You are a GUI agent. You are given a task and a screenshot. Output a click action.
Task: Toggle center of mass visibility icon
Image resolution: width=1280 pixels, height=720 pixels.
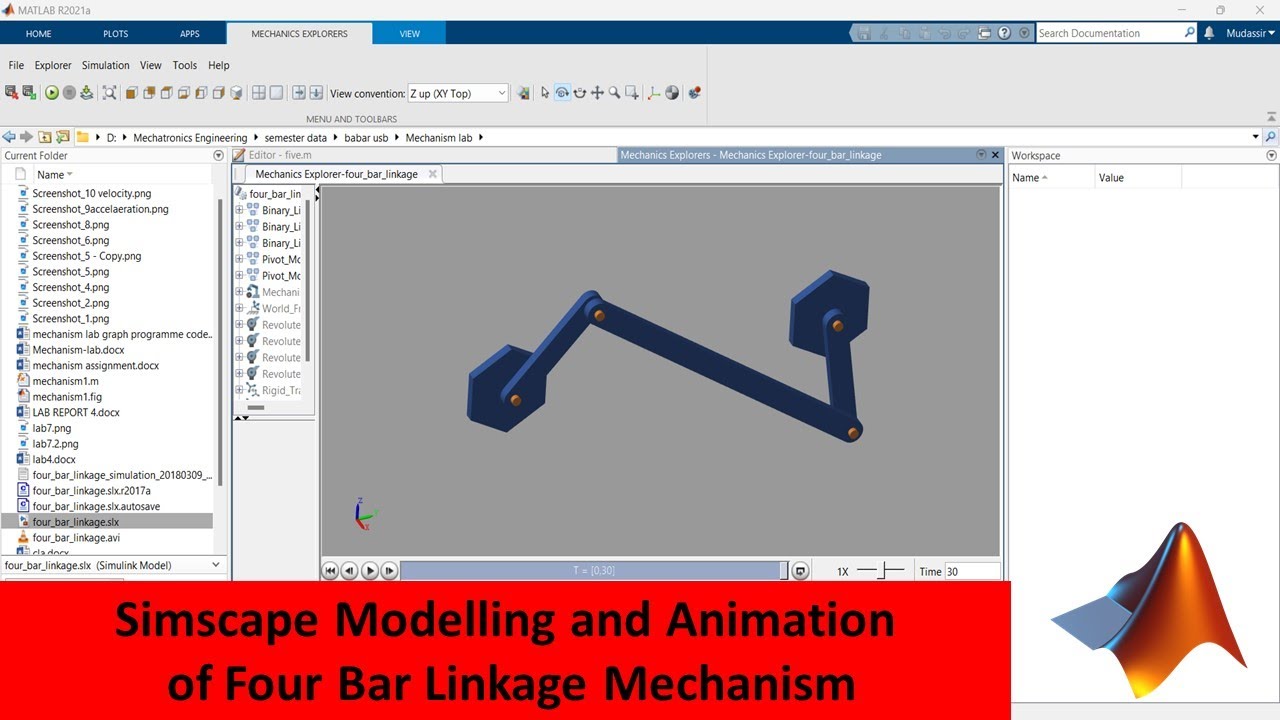tap(672, 93)
